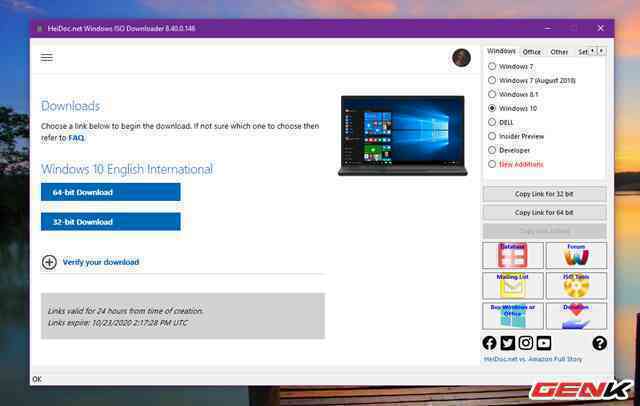Select the New Additions radio button
This screenshot has width=640, height=406.
pyautogui.click(x=492, y=164)
